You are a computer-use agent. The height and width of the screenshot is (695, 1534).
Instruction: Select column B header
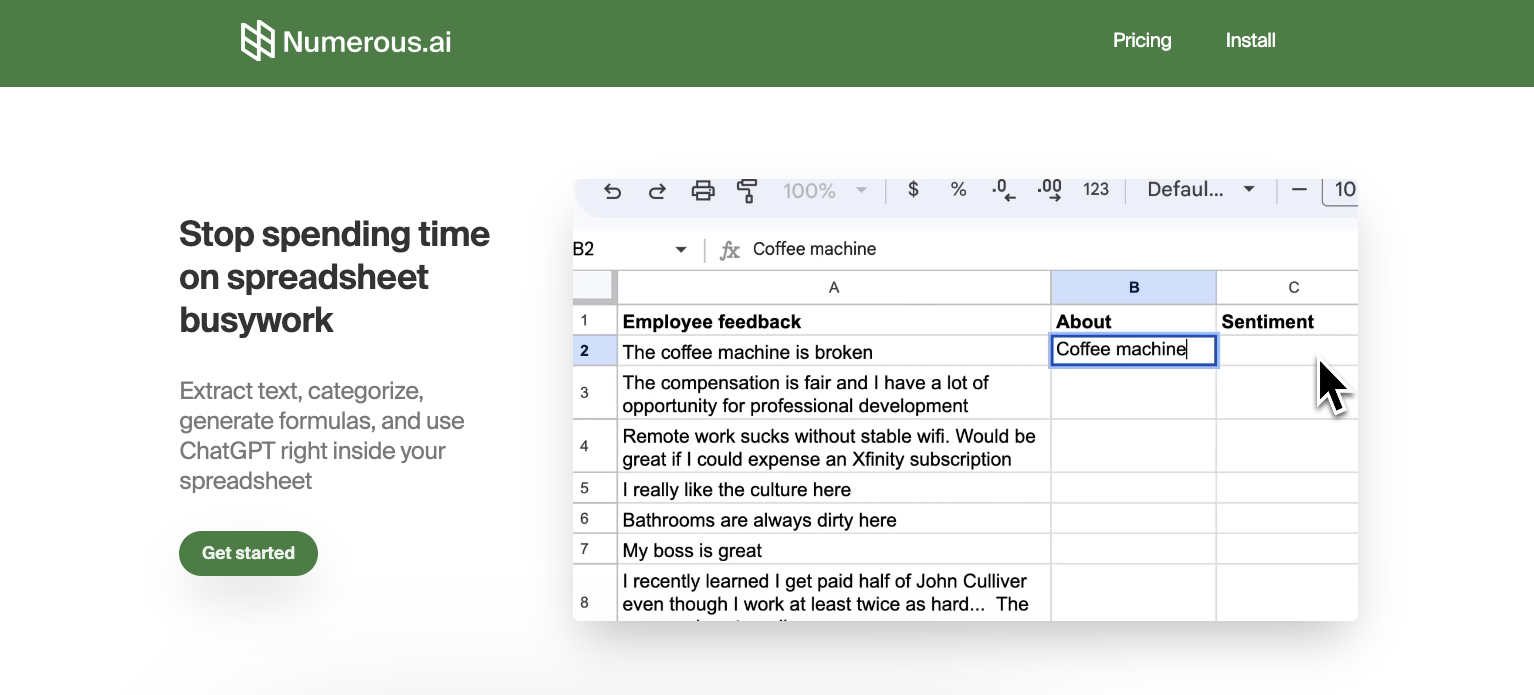1134,287
